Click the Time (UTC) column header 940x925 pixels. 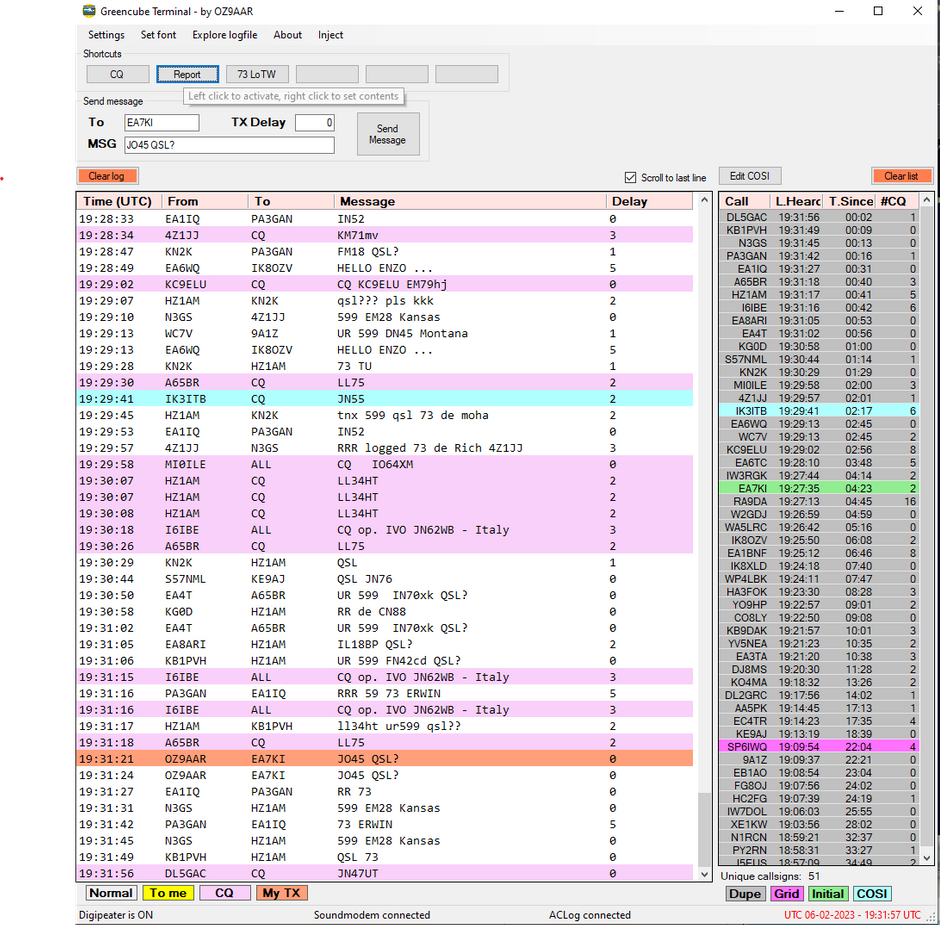(x=118, y=201)
